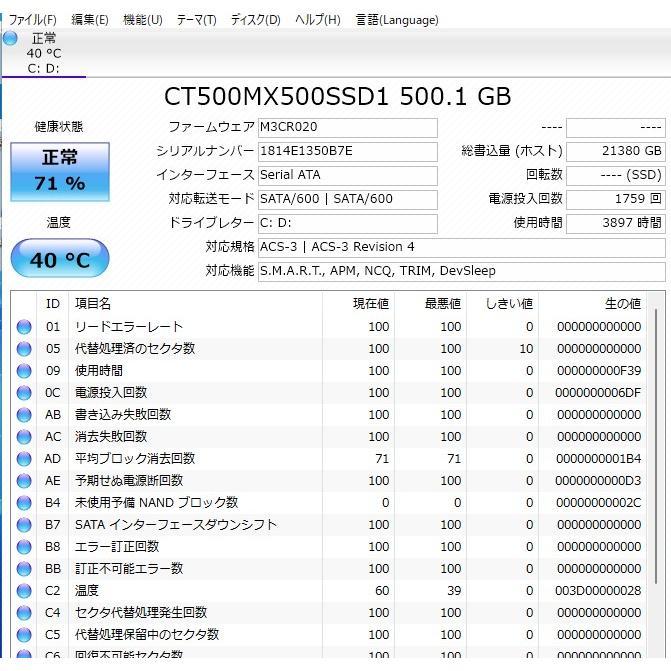Viewport: 671px width, 671px height.
Task: Select the row text 未使用予備 NAND ブロック数
Action: (156, 503)
